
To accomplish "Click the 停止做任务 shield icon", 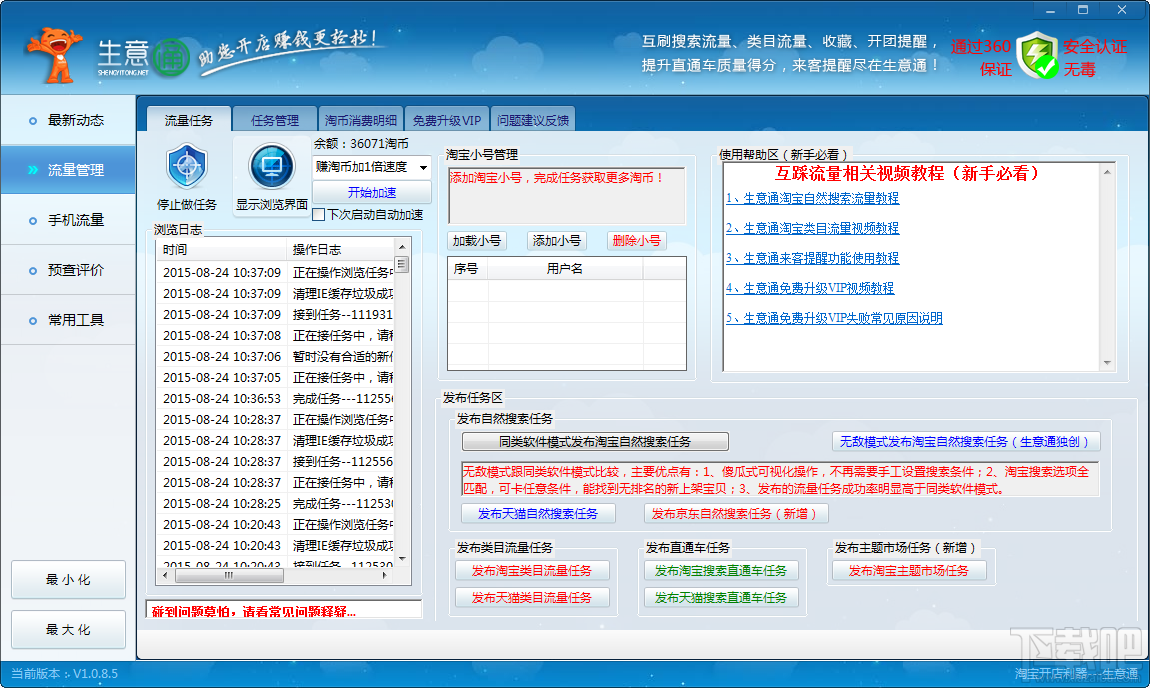I will 187,166.
